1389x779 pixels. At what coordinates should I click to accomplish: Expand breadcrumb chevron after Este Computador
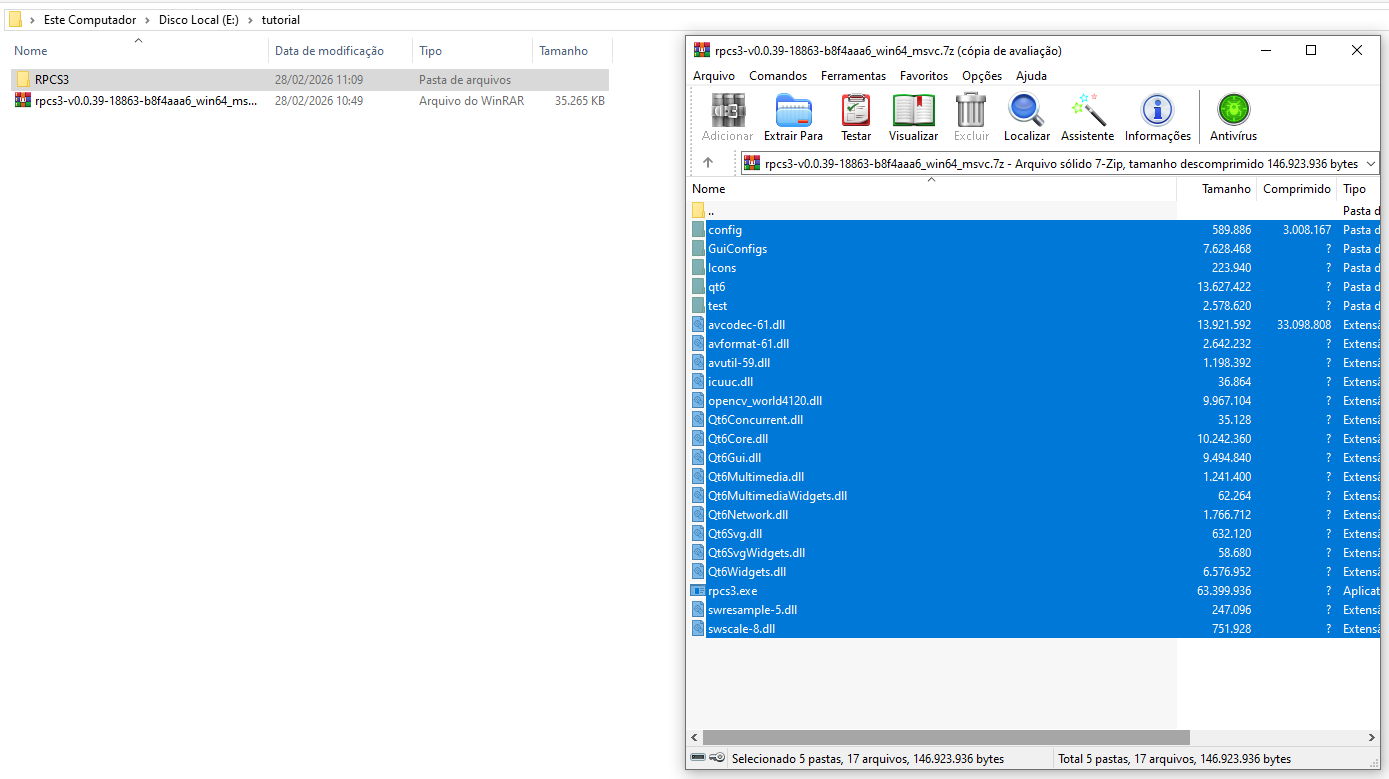coord(148,20)
